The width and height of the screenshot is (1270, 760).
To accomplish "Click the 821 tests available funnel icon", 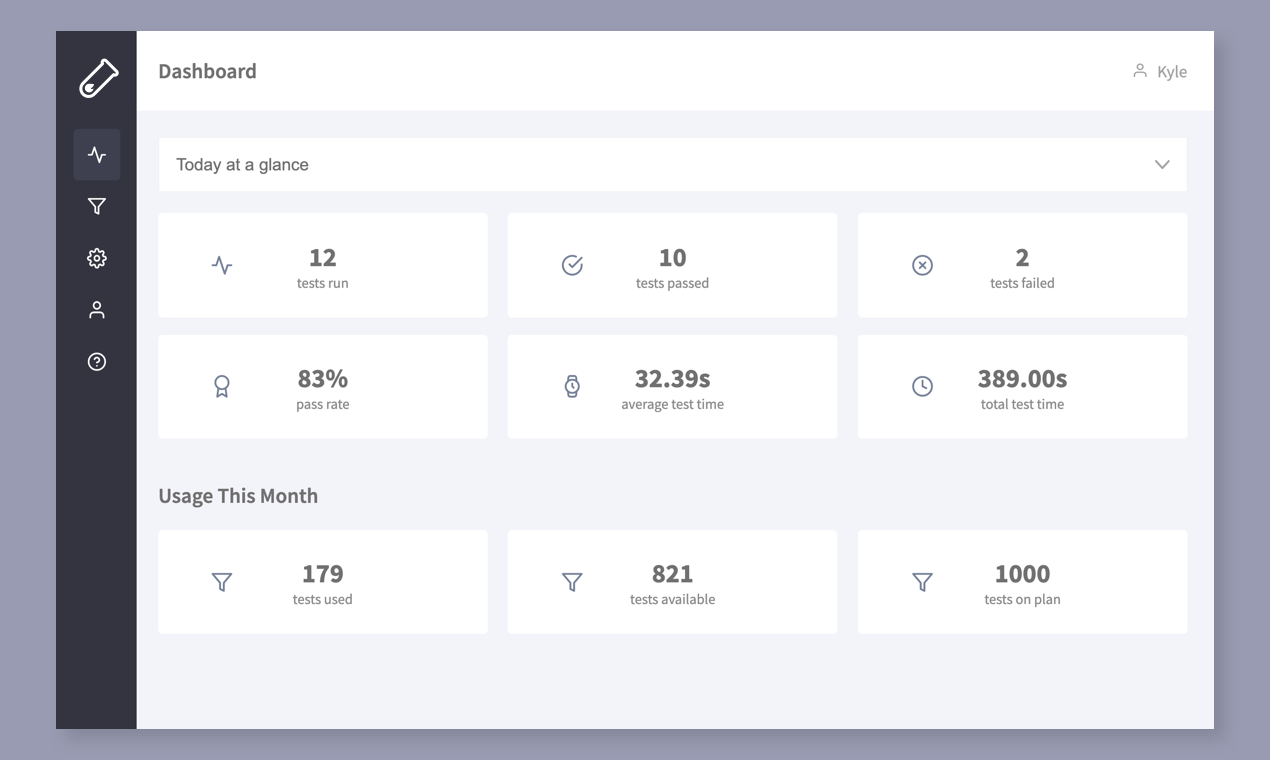I will point(572,582).
